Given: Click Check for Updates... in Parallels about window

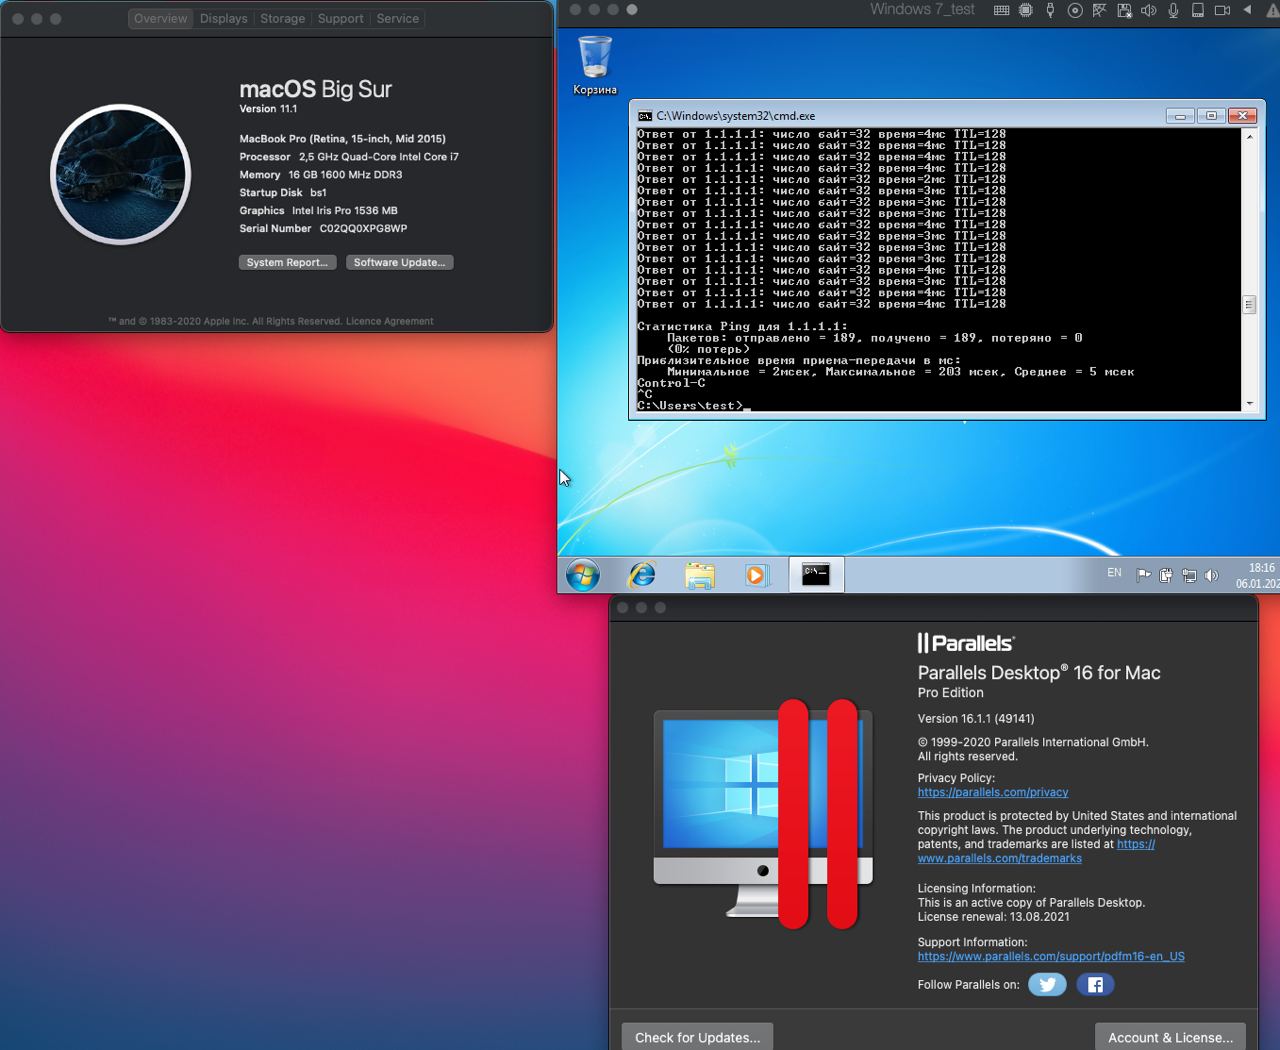Looking at the screenshot, I should [x=697, y=1037].
